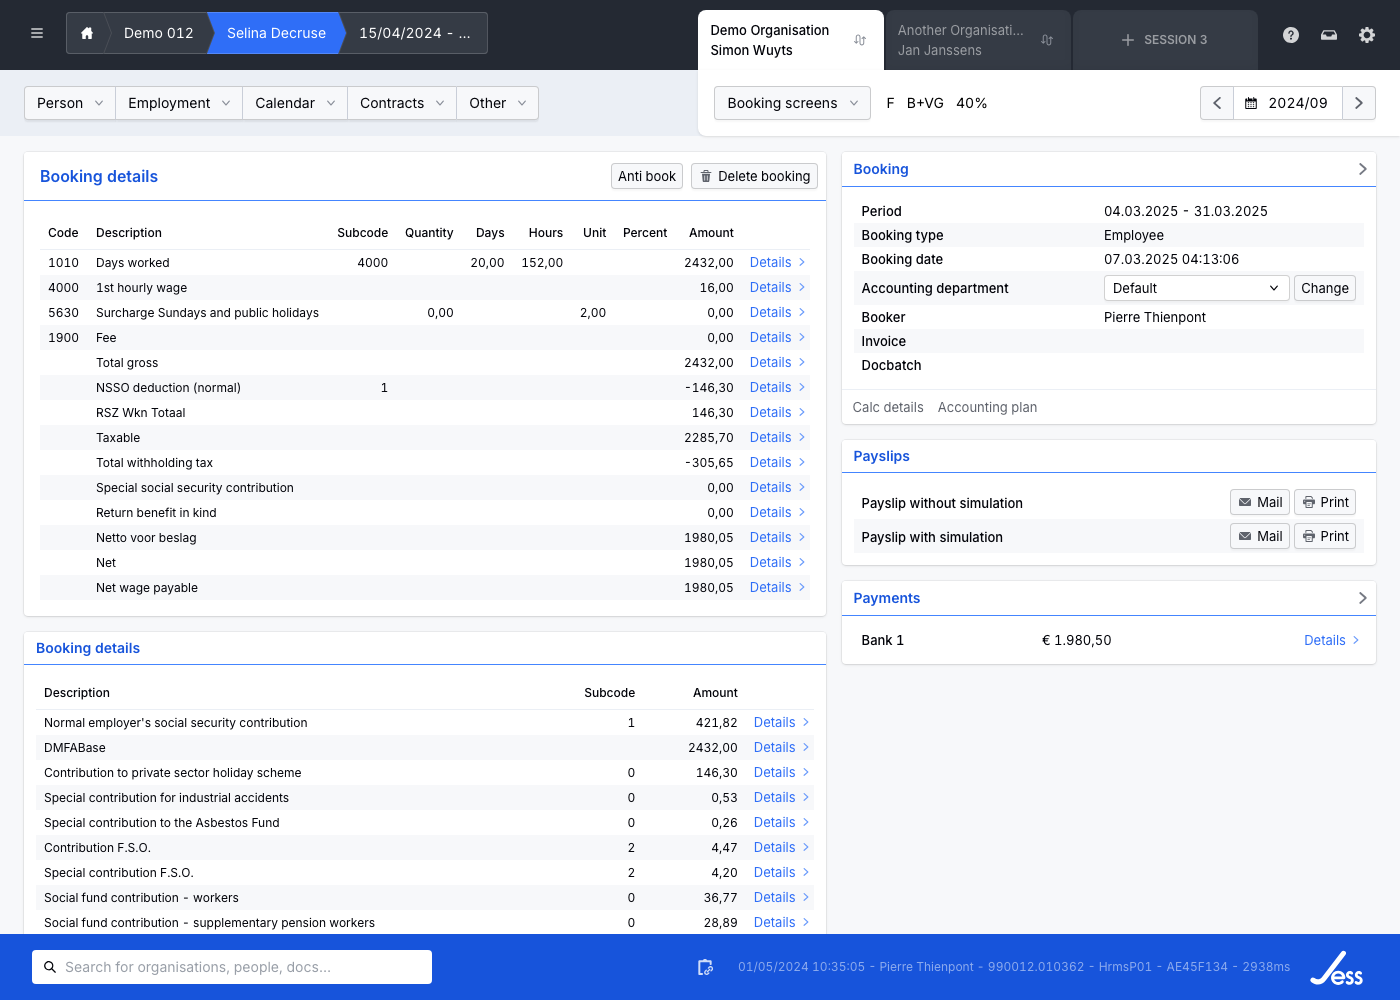Image resolution: width=1400 pixels, height=1000 pixels.
Task: Print the payslip with simulation
Action: coord(1325,536)
